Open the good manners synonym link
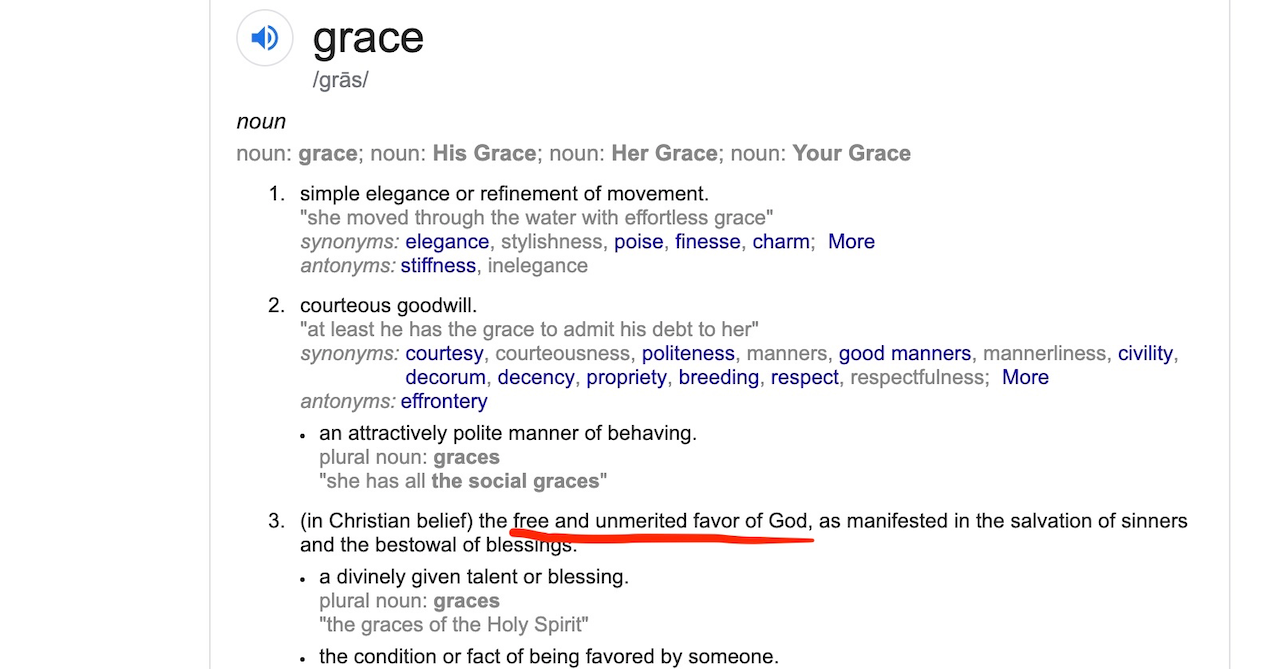 (905, 353)
